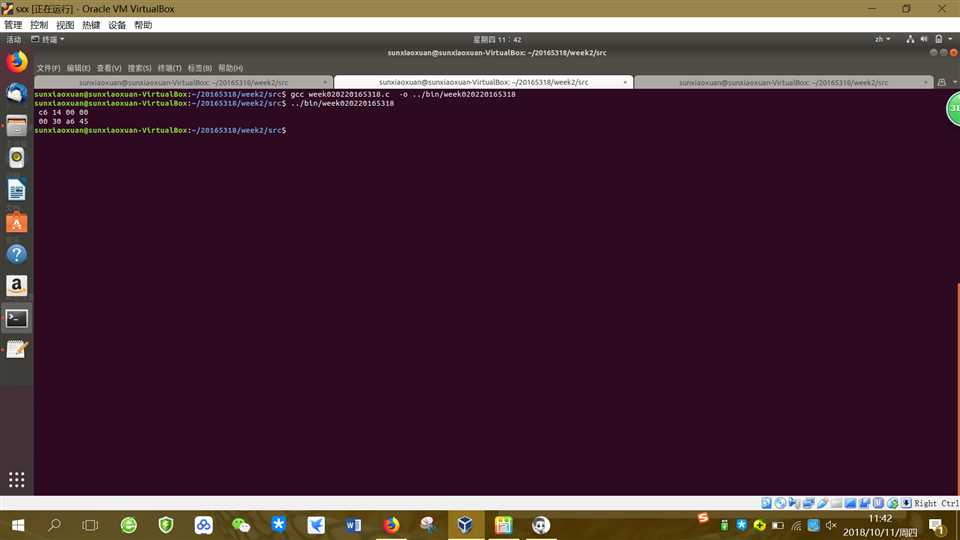This screenshot has height=540, width=960.
Task: Click the Sogou input method tray icon
Action: coord(703,518)
